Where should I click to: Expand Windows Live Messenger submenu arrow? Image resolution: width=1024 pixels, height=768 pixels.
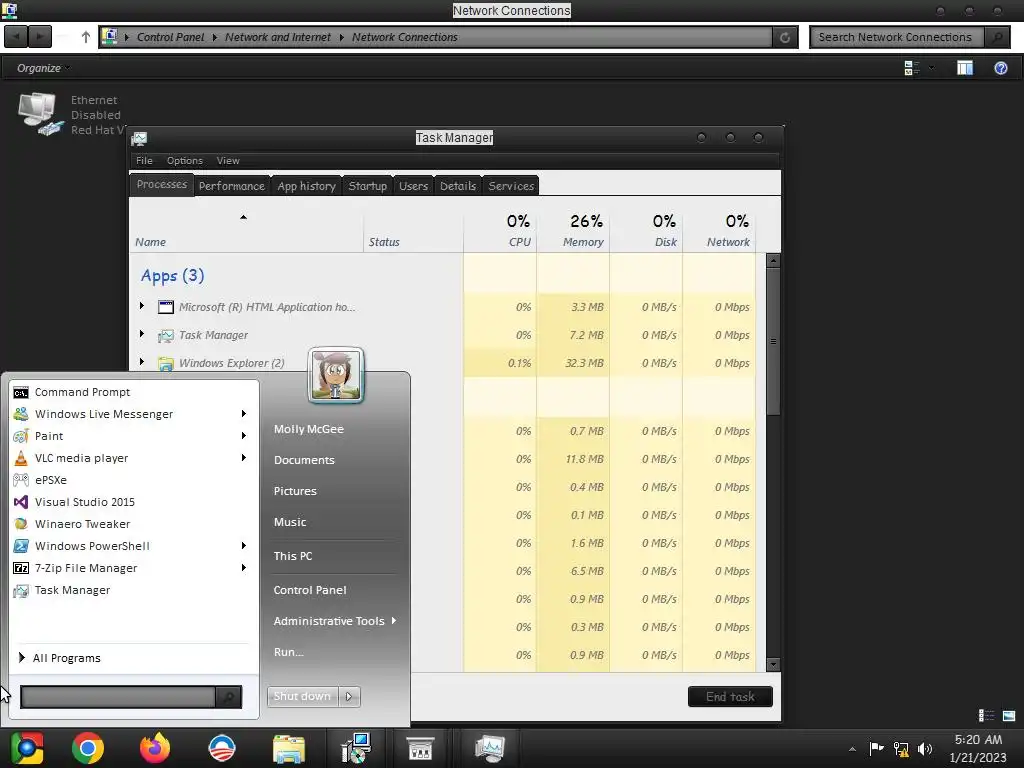click(244, 414)
